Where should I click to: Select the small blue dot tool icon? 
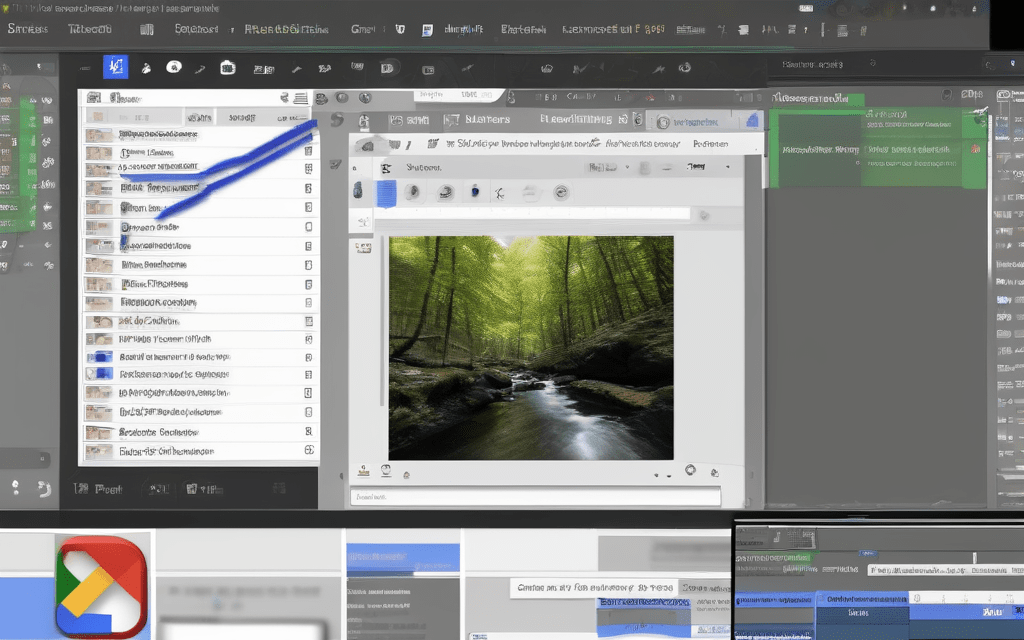coord(476,192)
